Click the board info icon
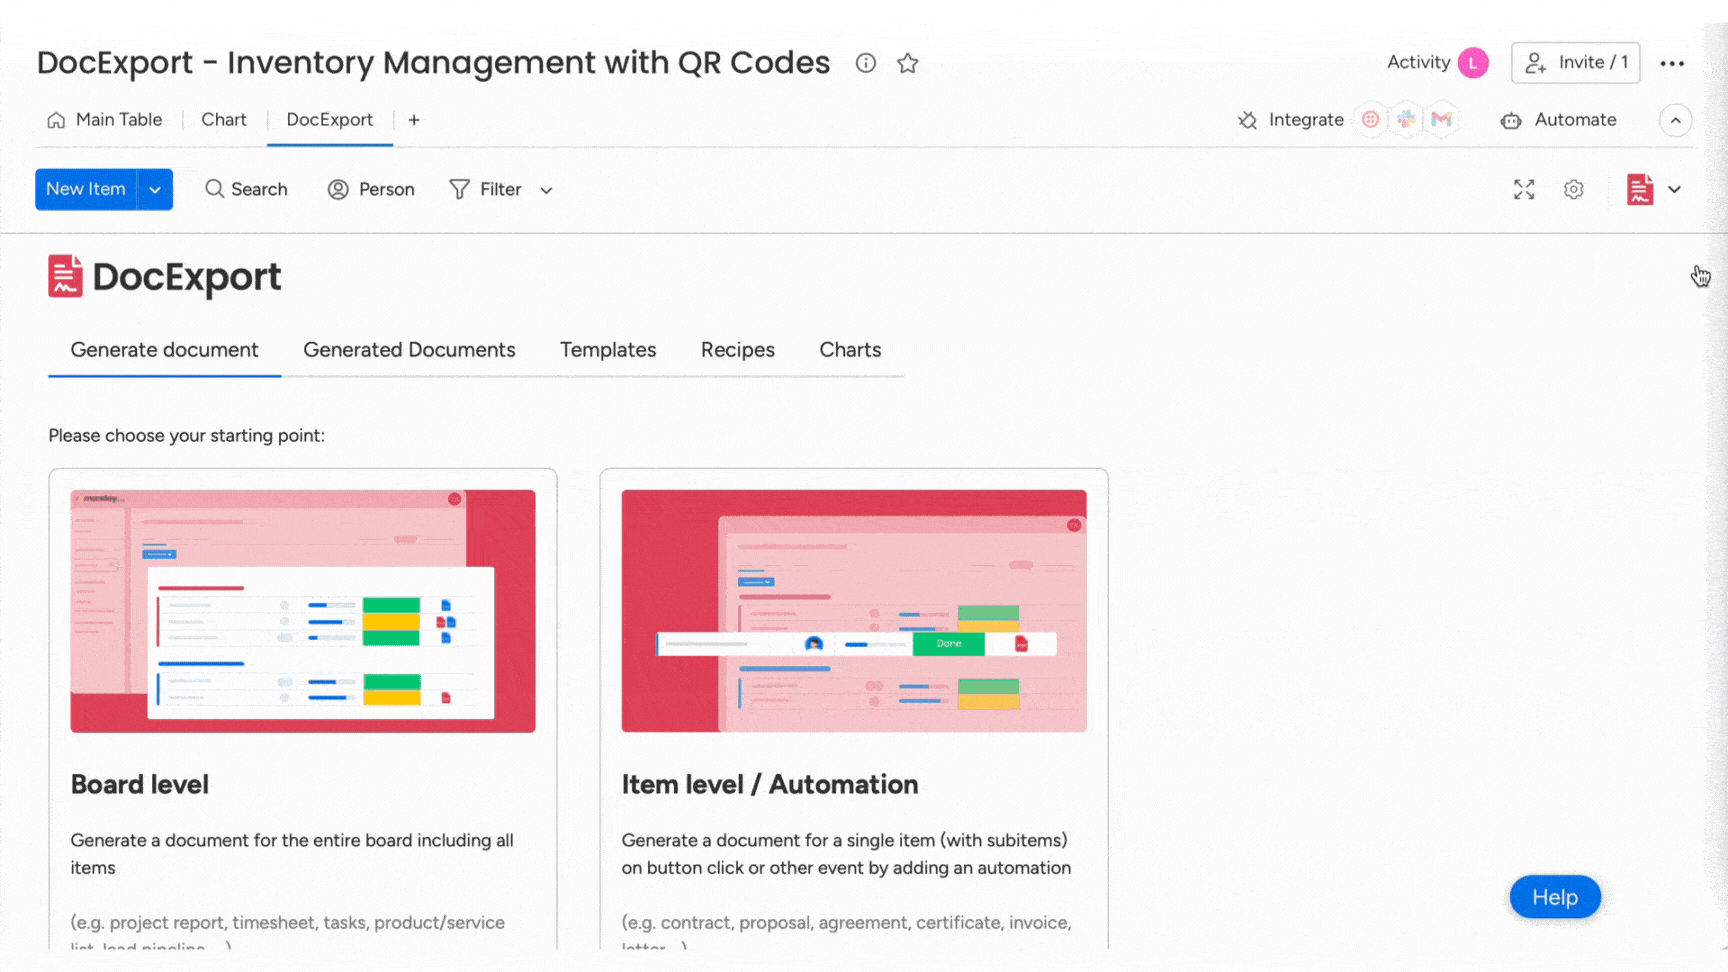The width and height of the screenshot is (1728, 972). [866, 63]
